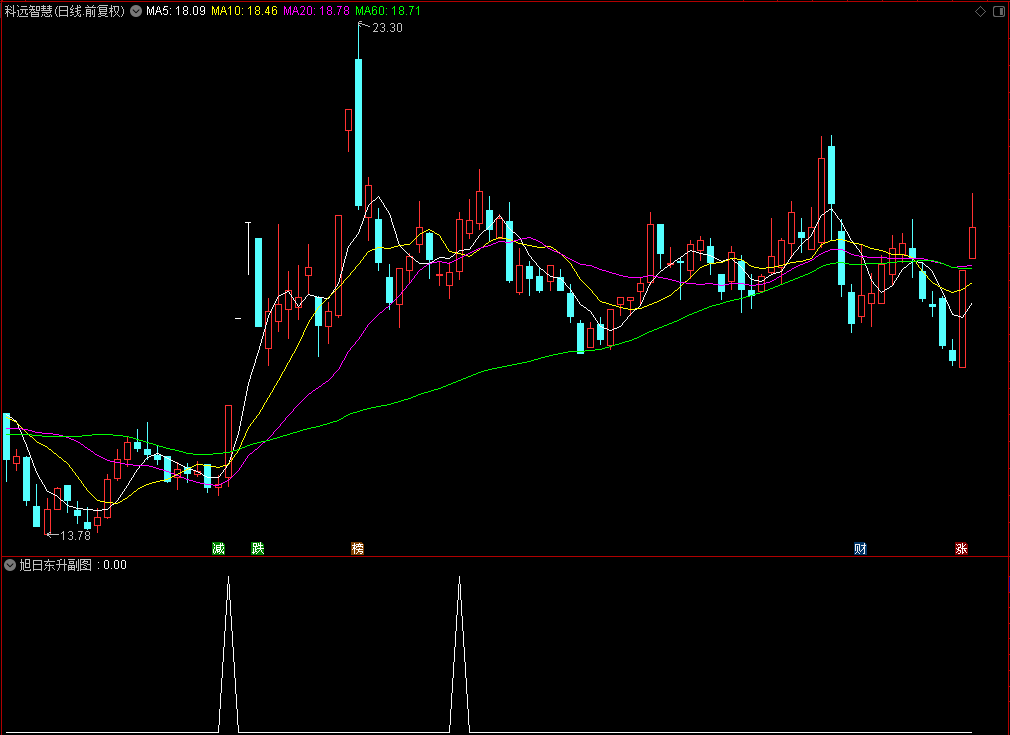Select the magenta MA20 18.78 label
Viewport: 1010px width, 735px height.
pos(316,11)
